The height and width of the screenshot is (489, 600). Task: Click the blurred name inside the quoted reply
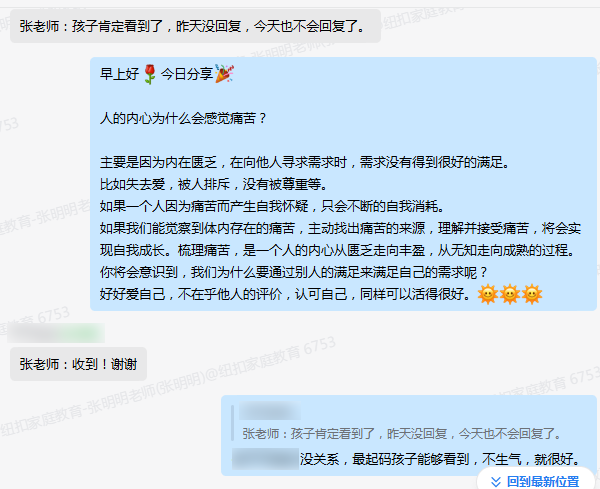(270, 411)
